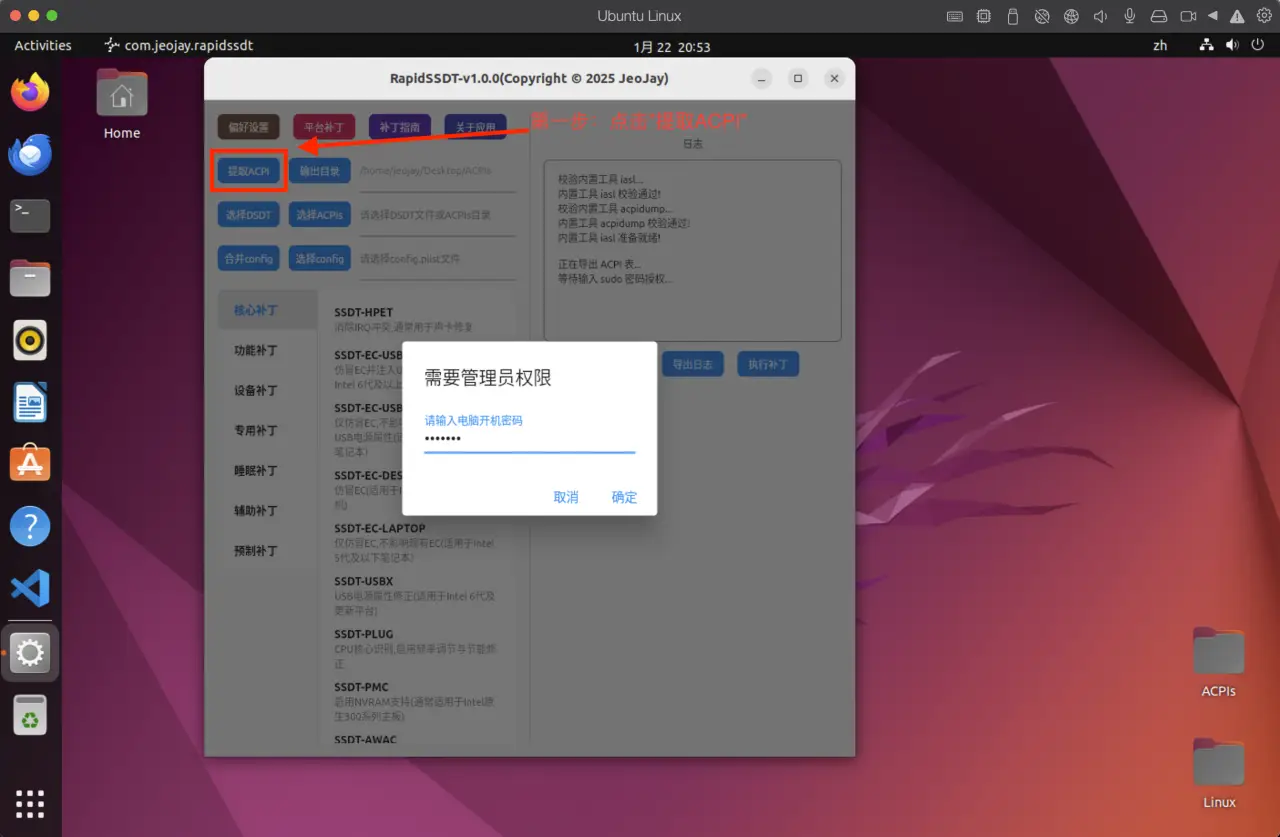This screenshot has height=837, width=1280.
Task: Click the 提取ACPI button
Action: (x=249, y=171)
